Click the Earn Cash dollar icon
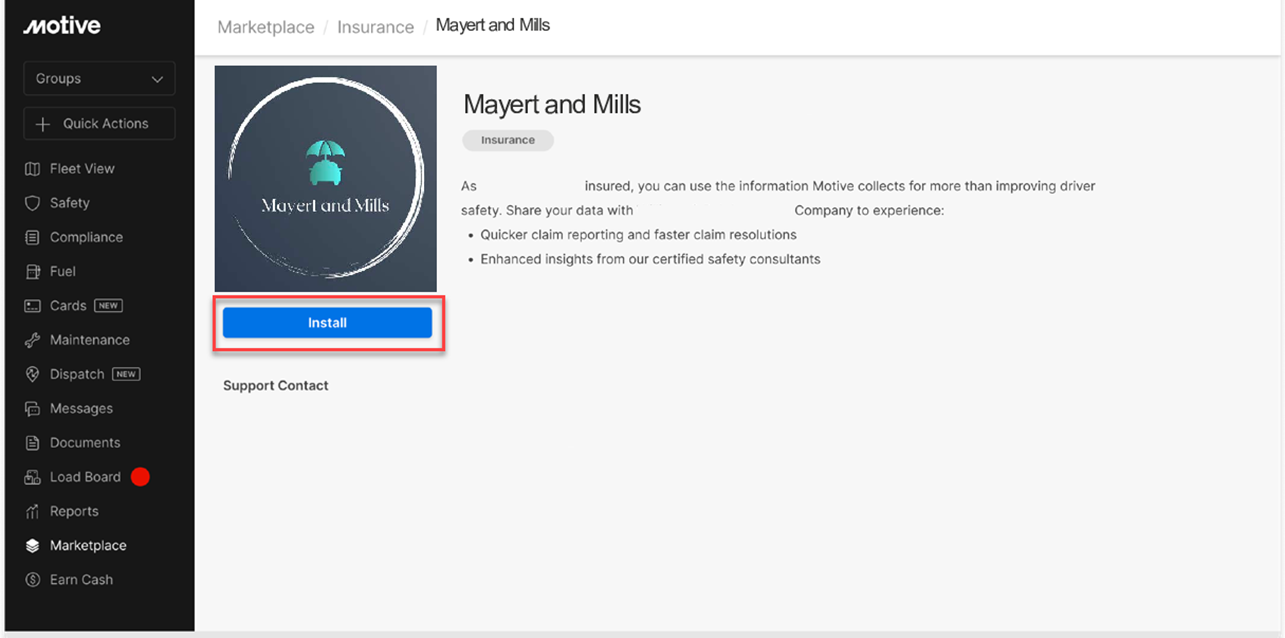The width and height of the screenshot is (1285, 638). (x=32, y=580)
